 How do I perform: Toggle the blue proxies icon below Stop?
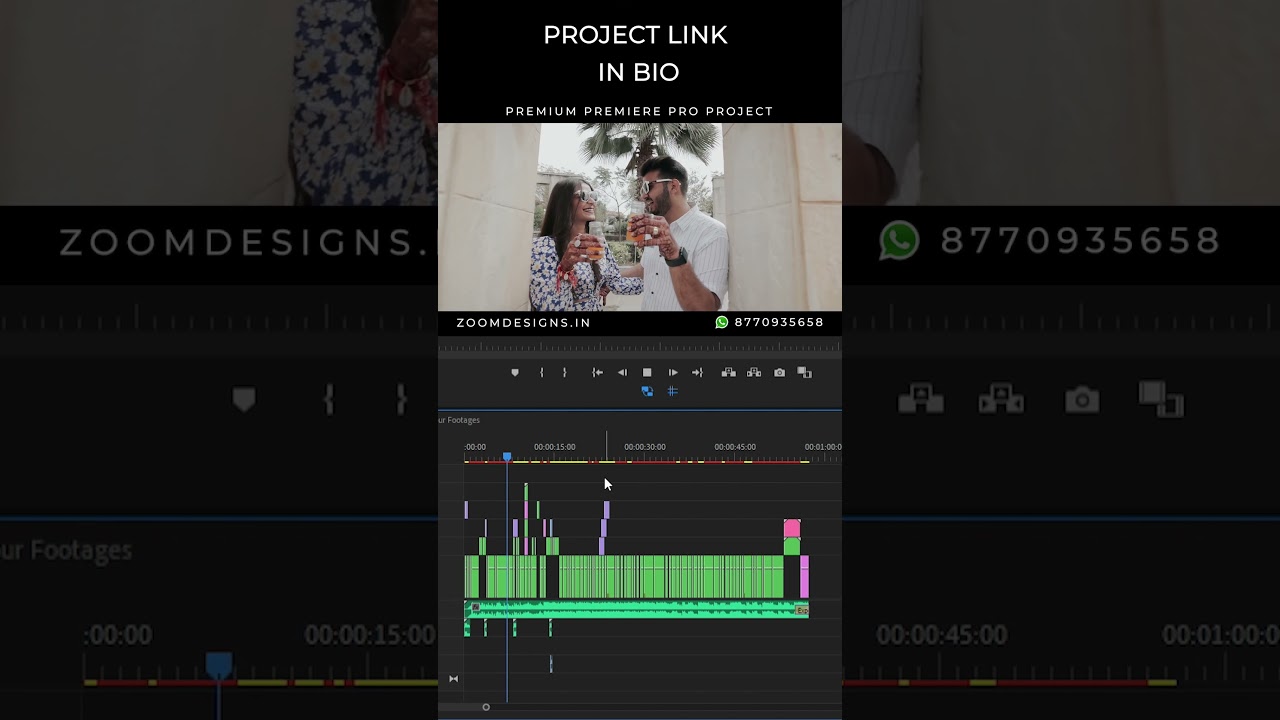click(x=647, y=391)
